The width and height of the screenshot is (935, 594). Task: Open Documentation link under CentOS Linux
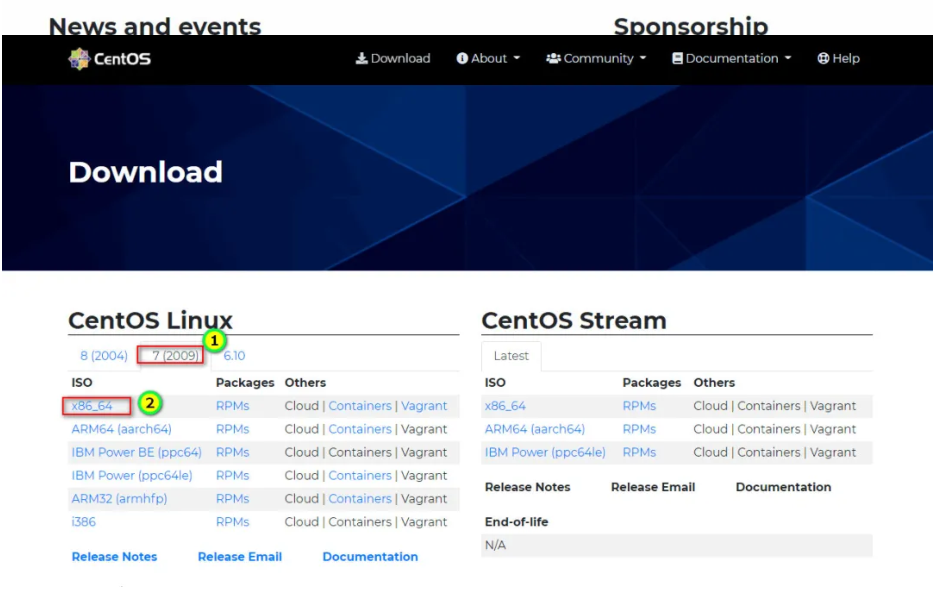[x=370, y=557]
